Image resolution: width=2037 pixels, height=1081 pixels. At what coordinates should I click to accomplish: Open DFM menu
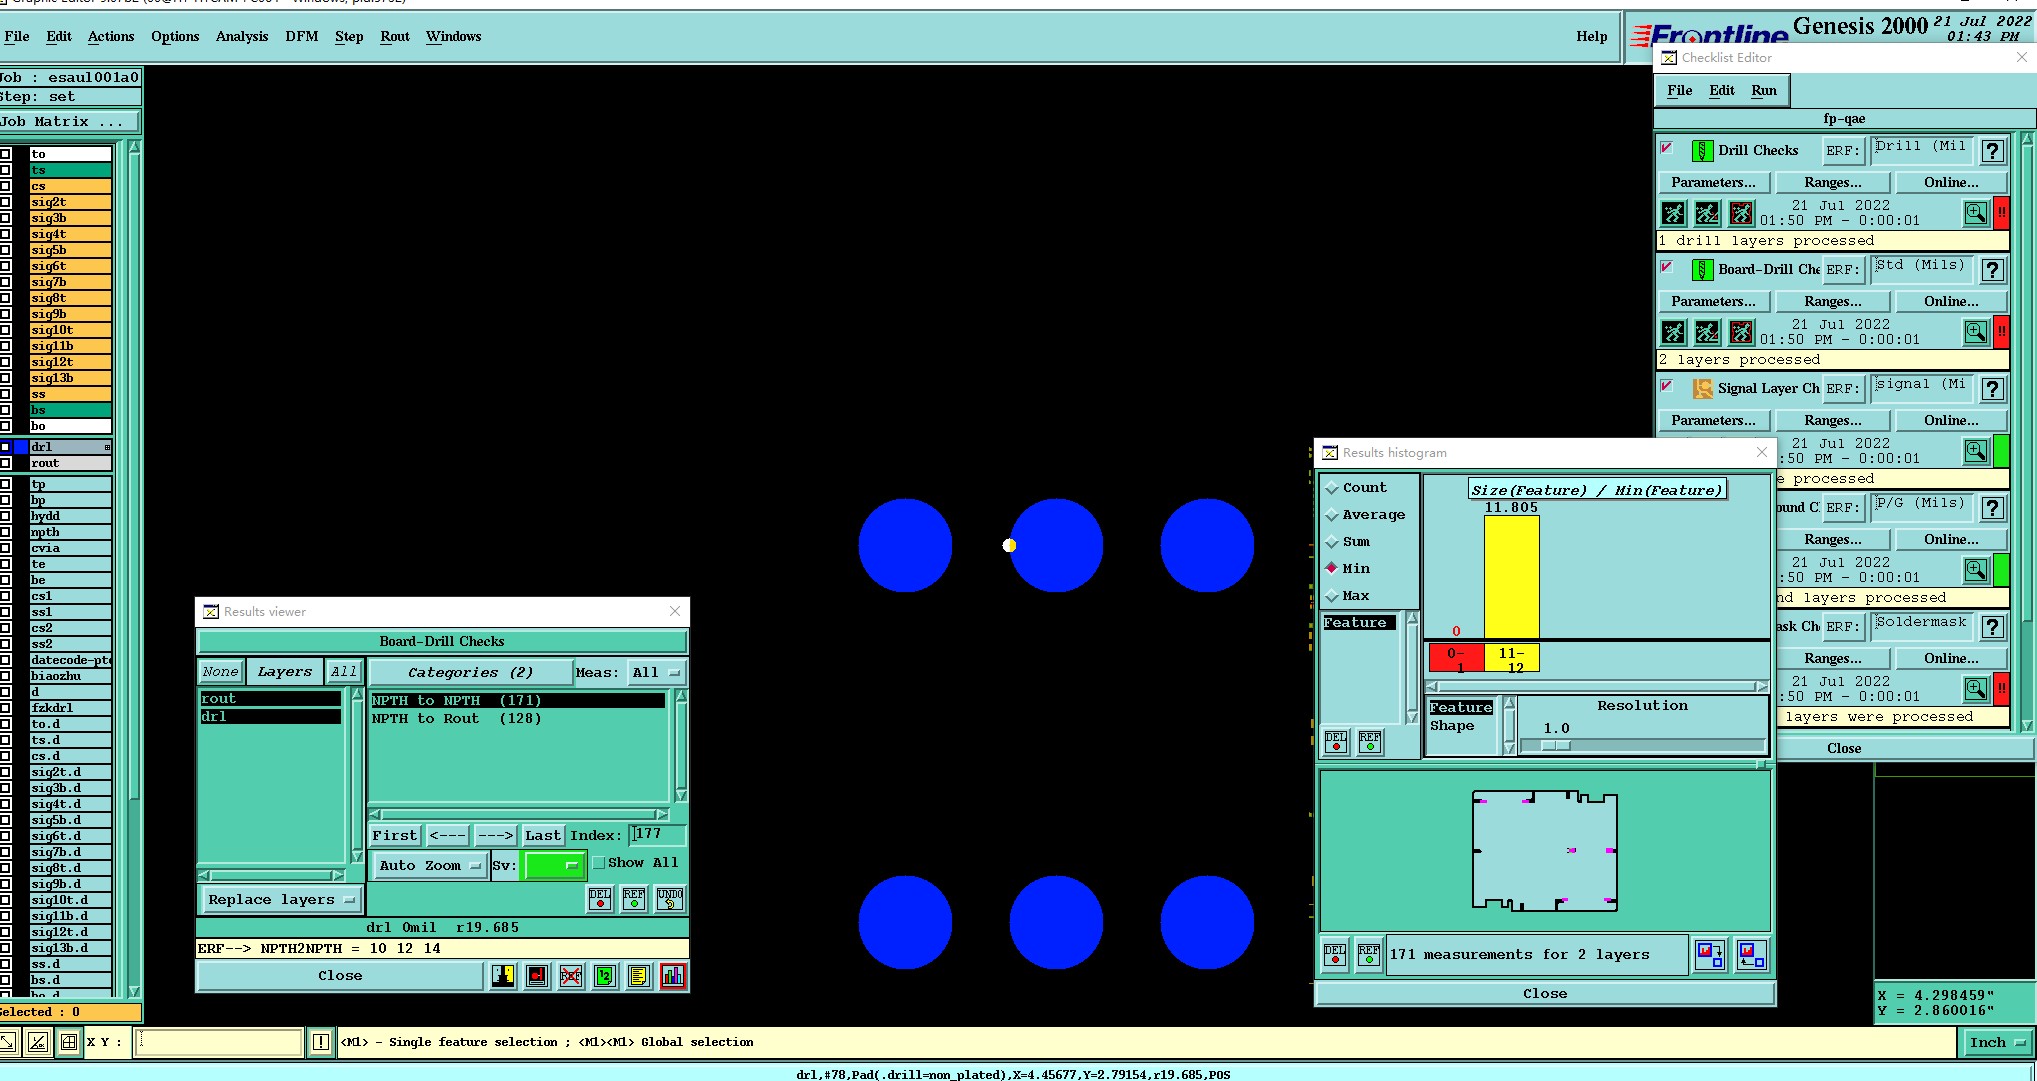click(x=302, y=37)
